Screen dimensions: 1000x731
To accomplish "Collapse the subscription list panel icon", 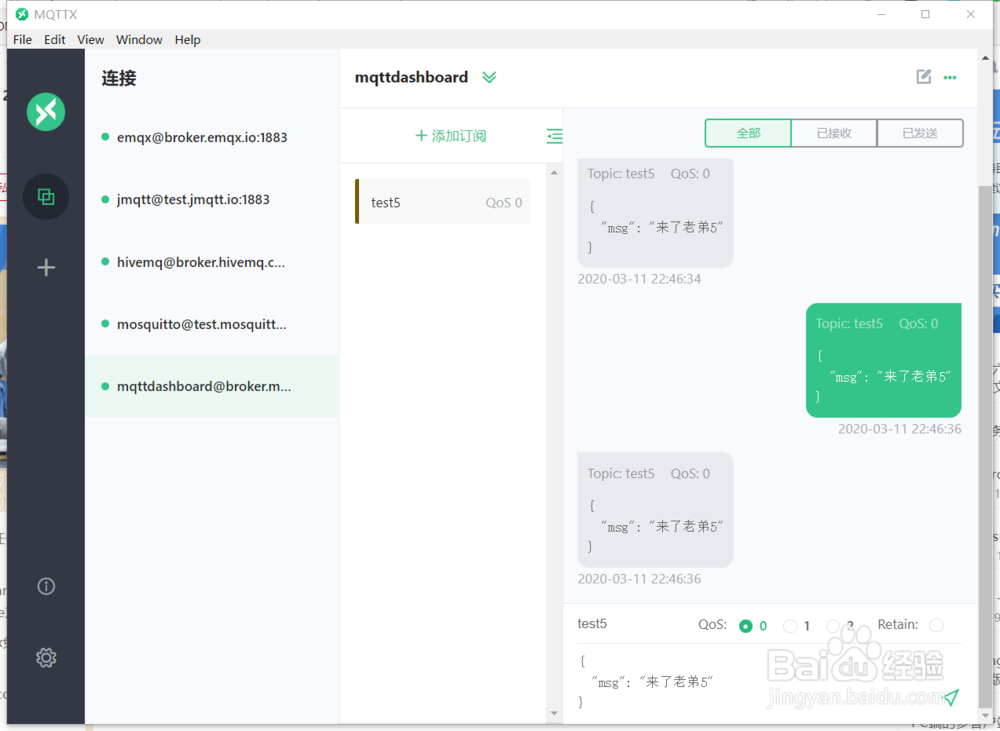I will pos(554,136).
